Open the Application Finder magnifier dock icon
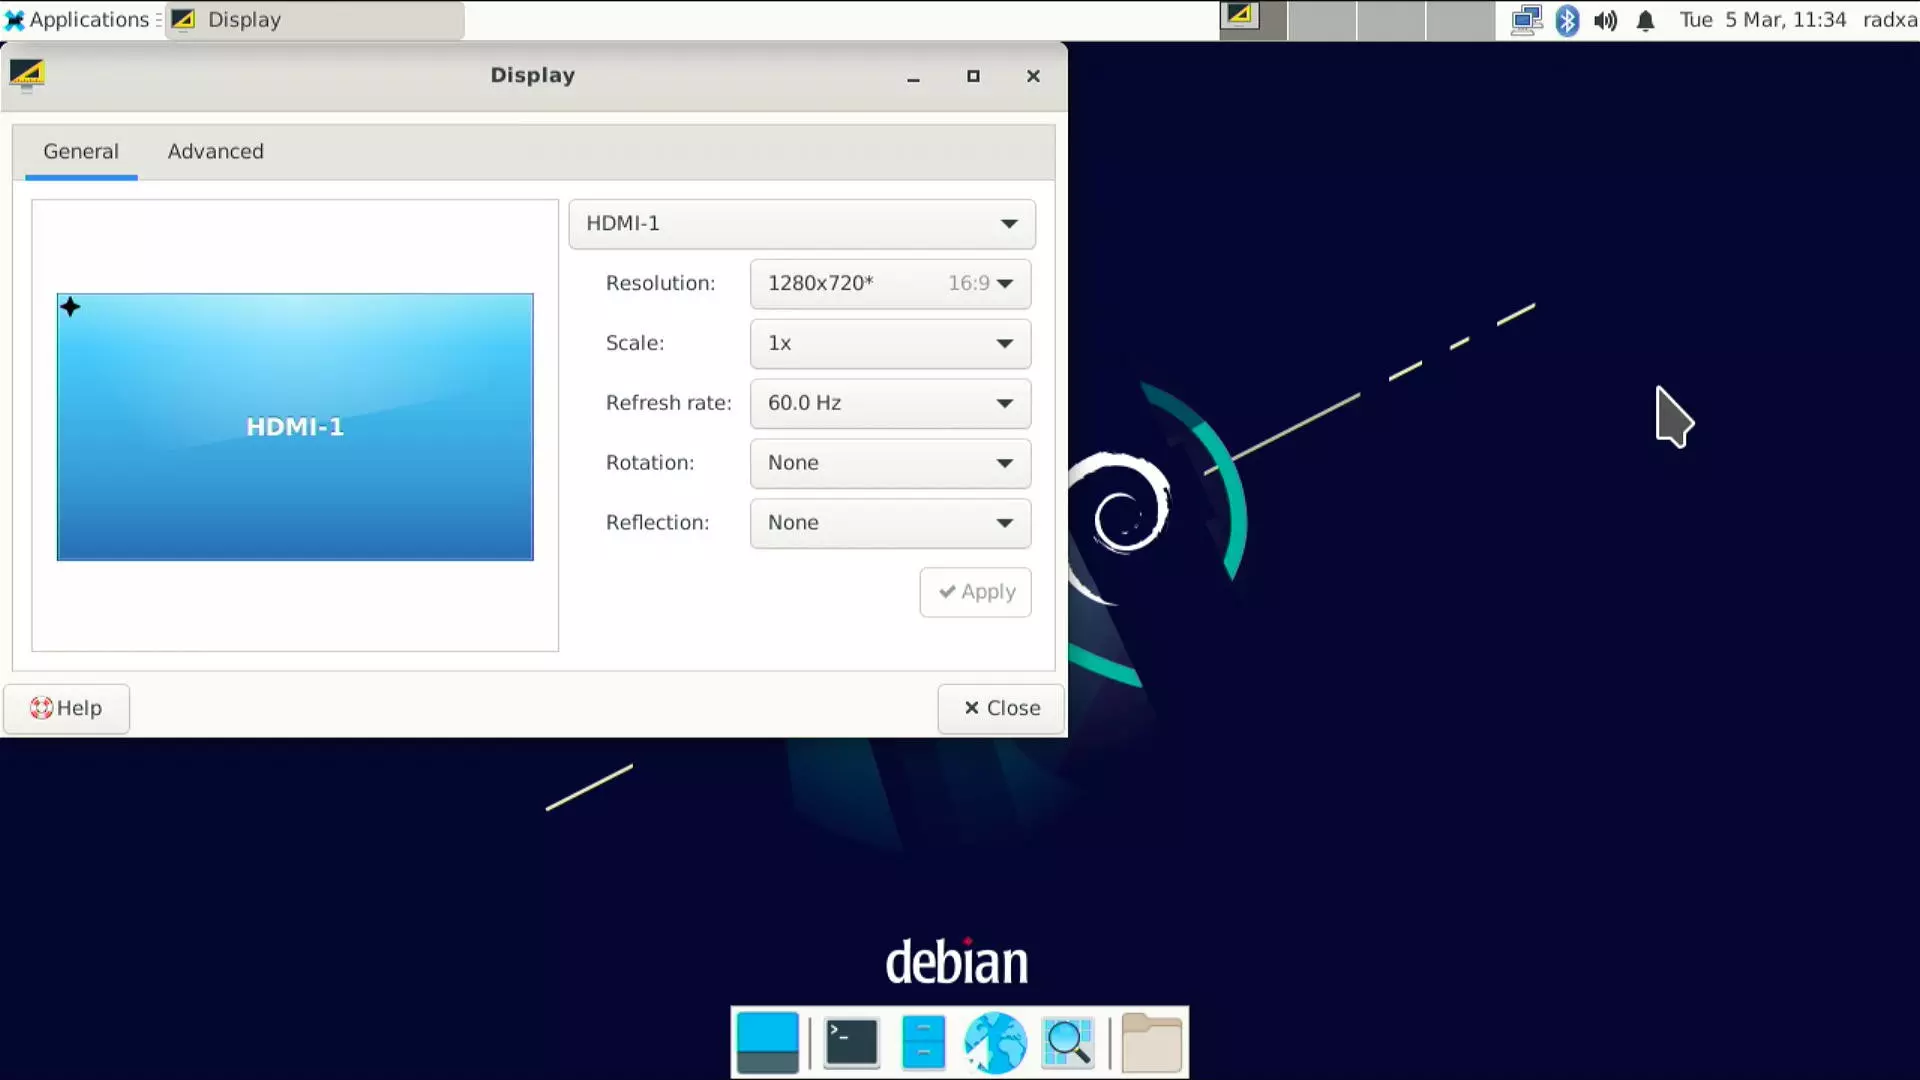The width and height of the screenshot is (1920, 1080). [x=1067, y=1043]
